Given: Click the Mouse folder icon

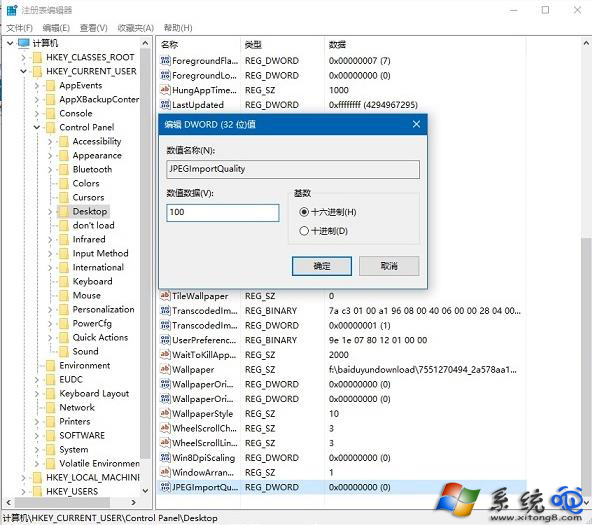Looking at the screenshot, I should tap(64, 296).
